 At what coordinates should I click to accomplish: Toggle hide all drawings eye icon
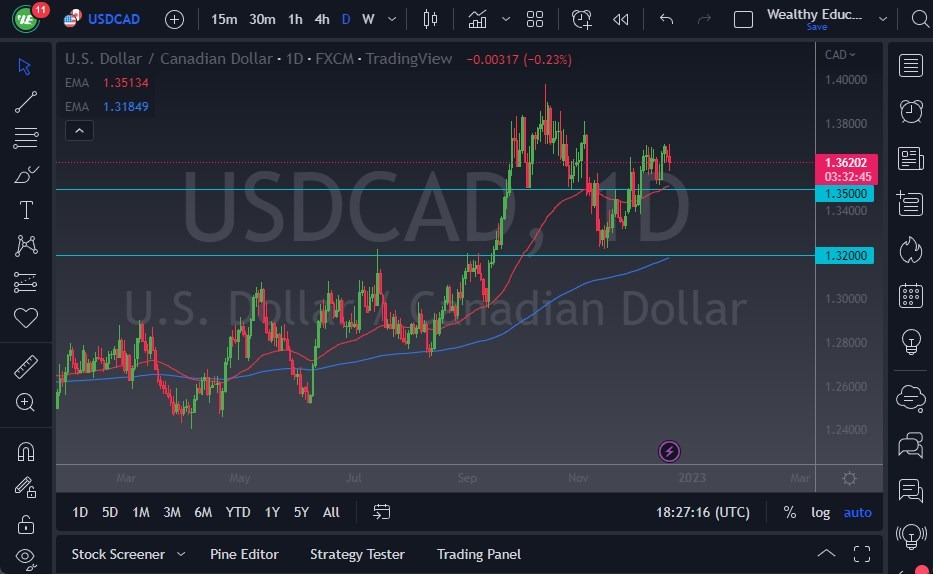pos(26,557)
